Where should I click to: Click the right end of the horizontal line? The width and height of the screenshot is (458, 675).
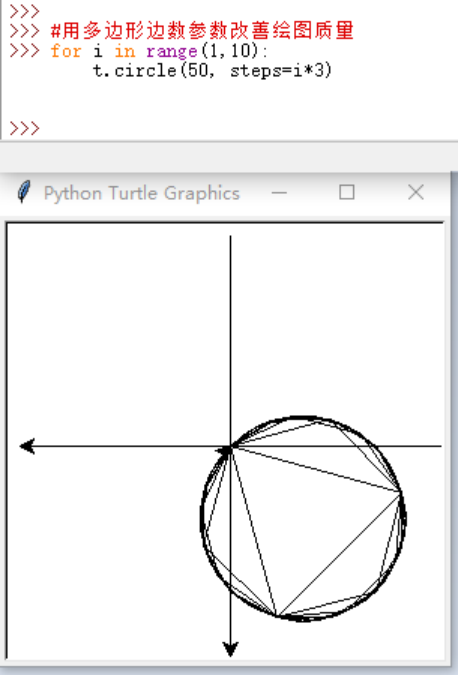[x=439, y=446]
